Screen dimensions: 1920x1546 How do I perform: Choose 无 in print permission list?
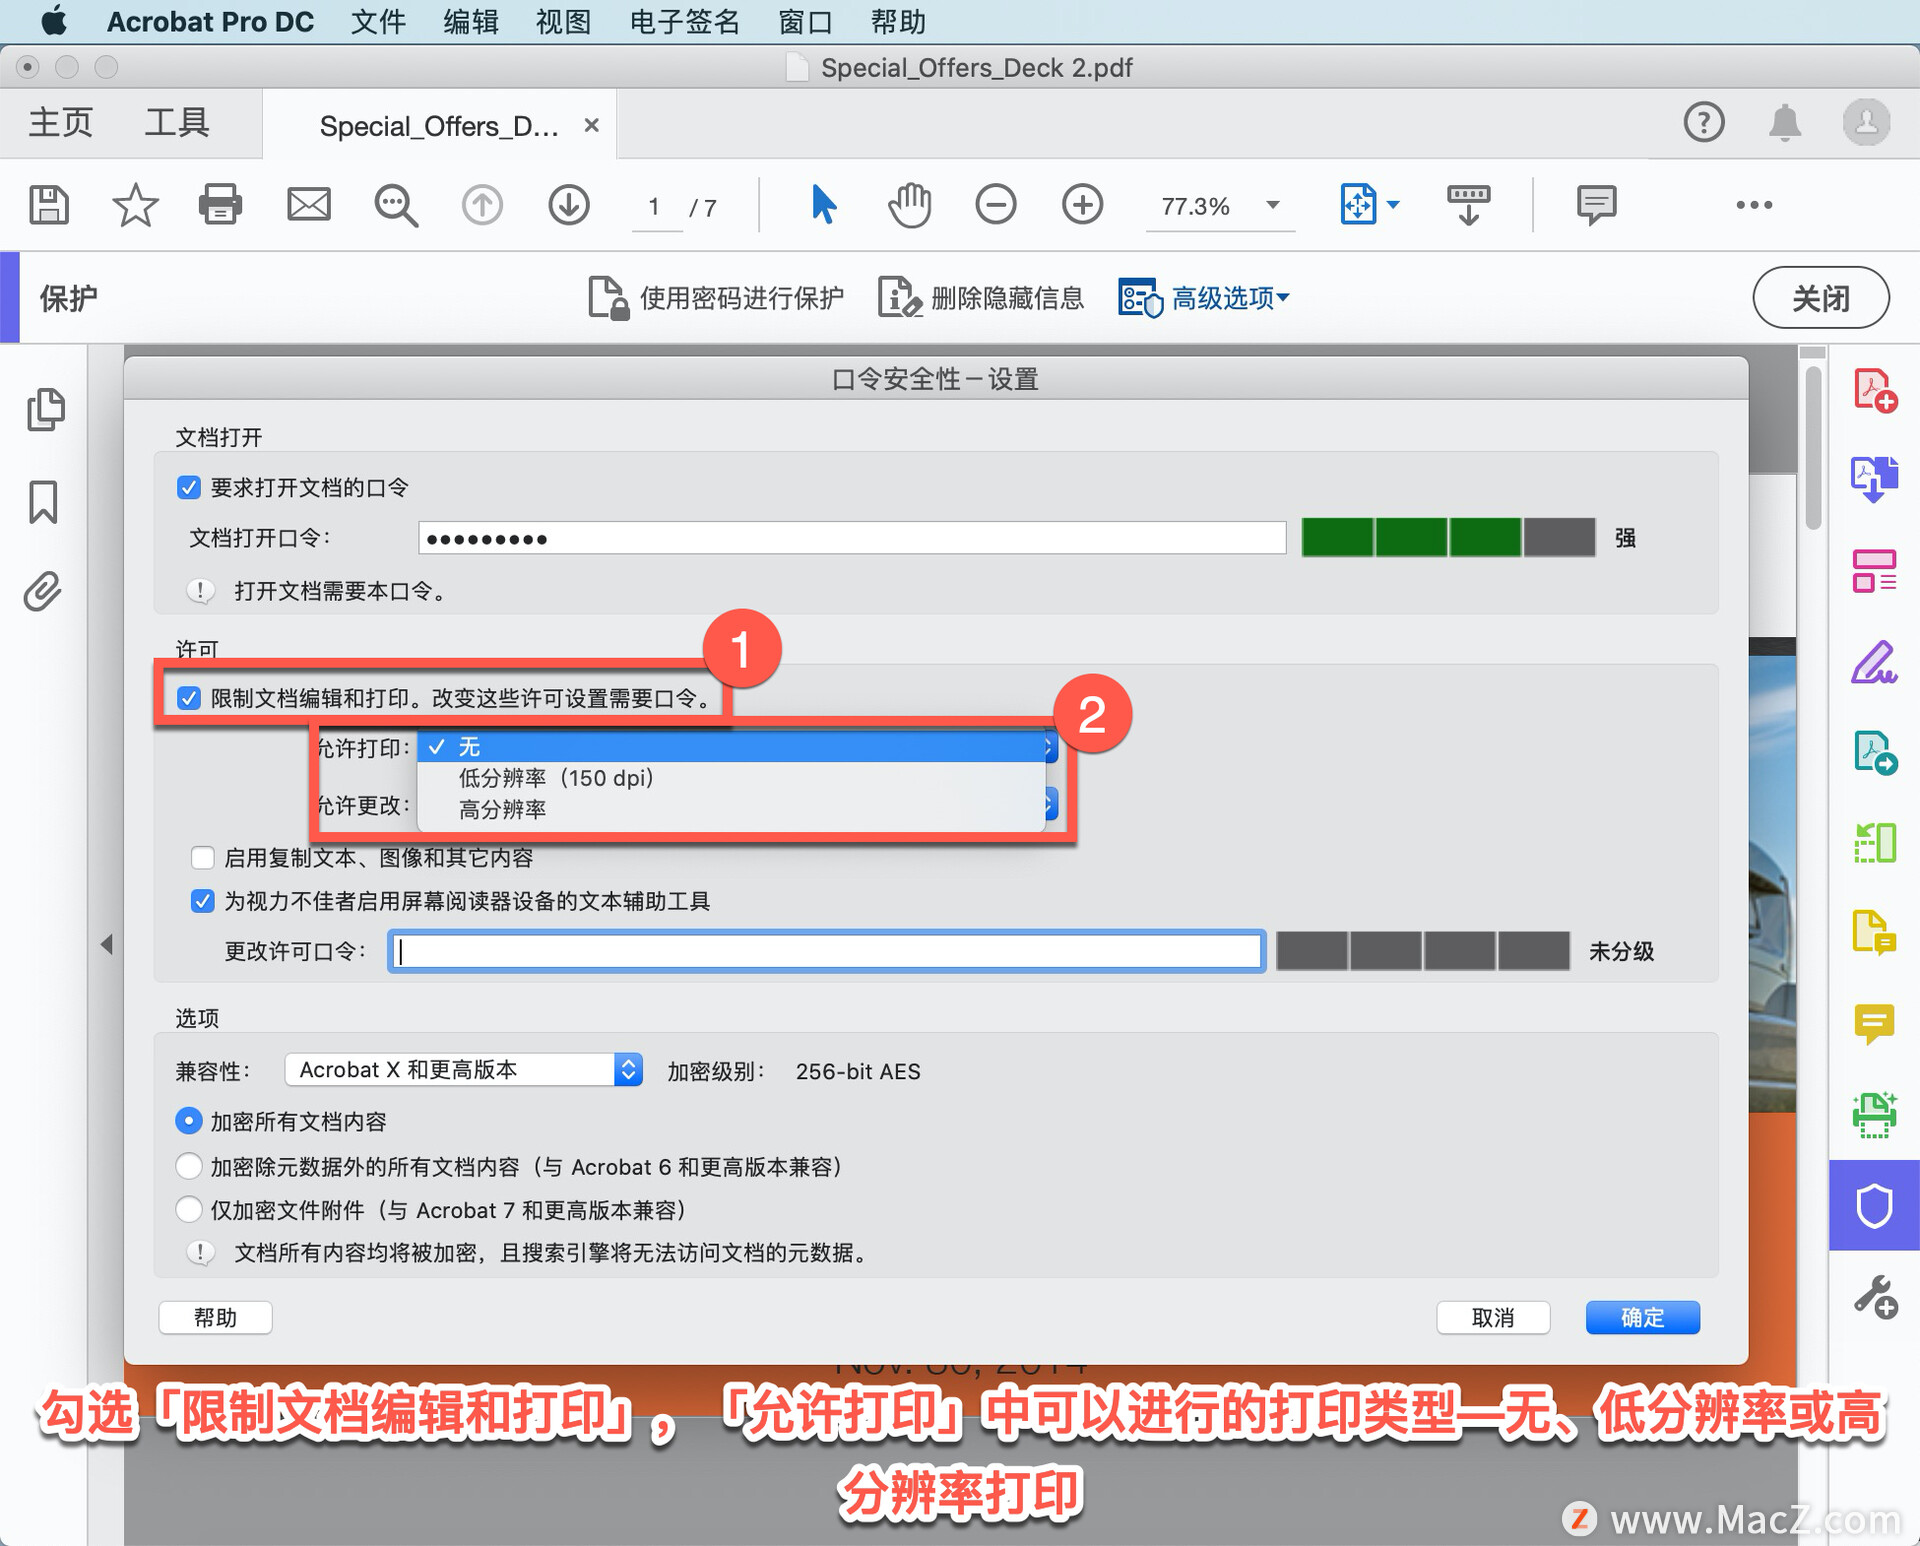[x=732, y=747]
